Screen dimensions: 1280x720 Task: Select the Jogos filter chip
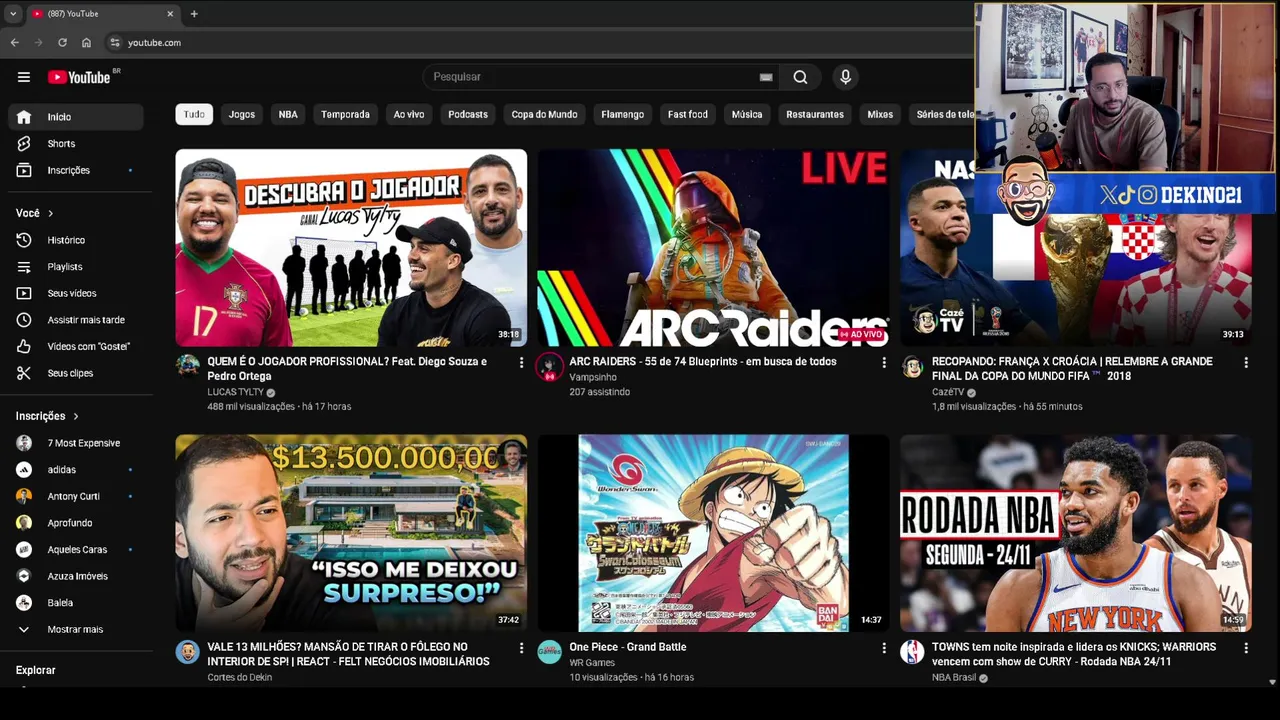click(242, 114)
